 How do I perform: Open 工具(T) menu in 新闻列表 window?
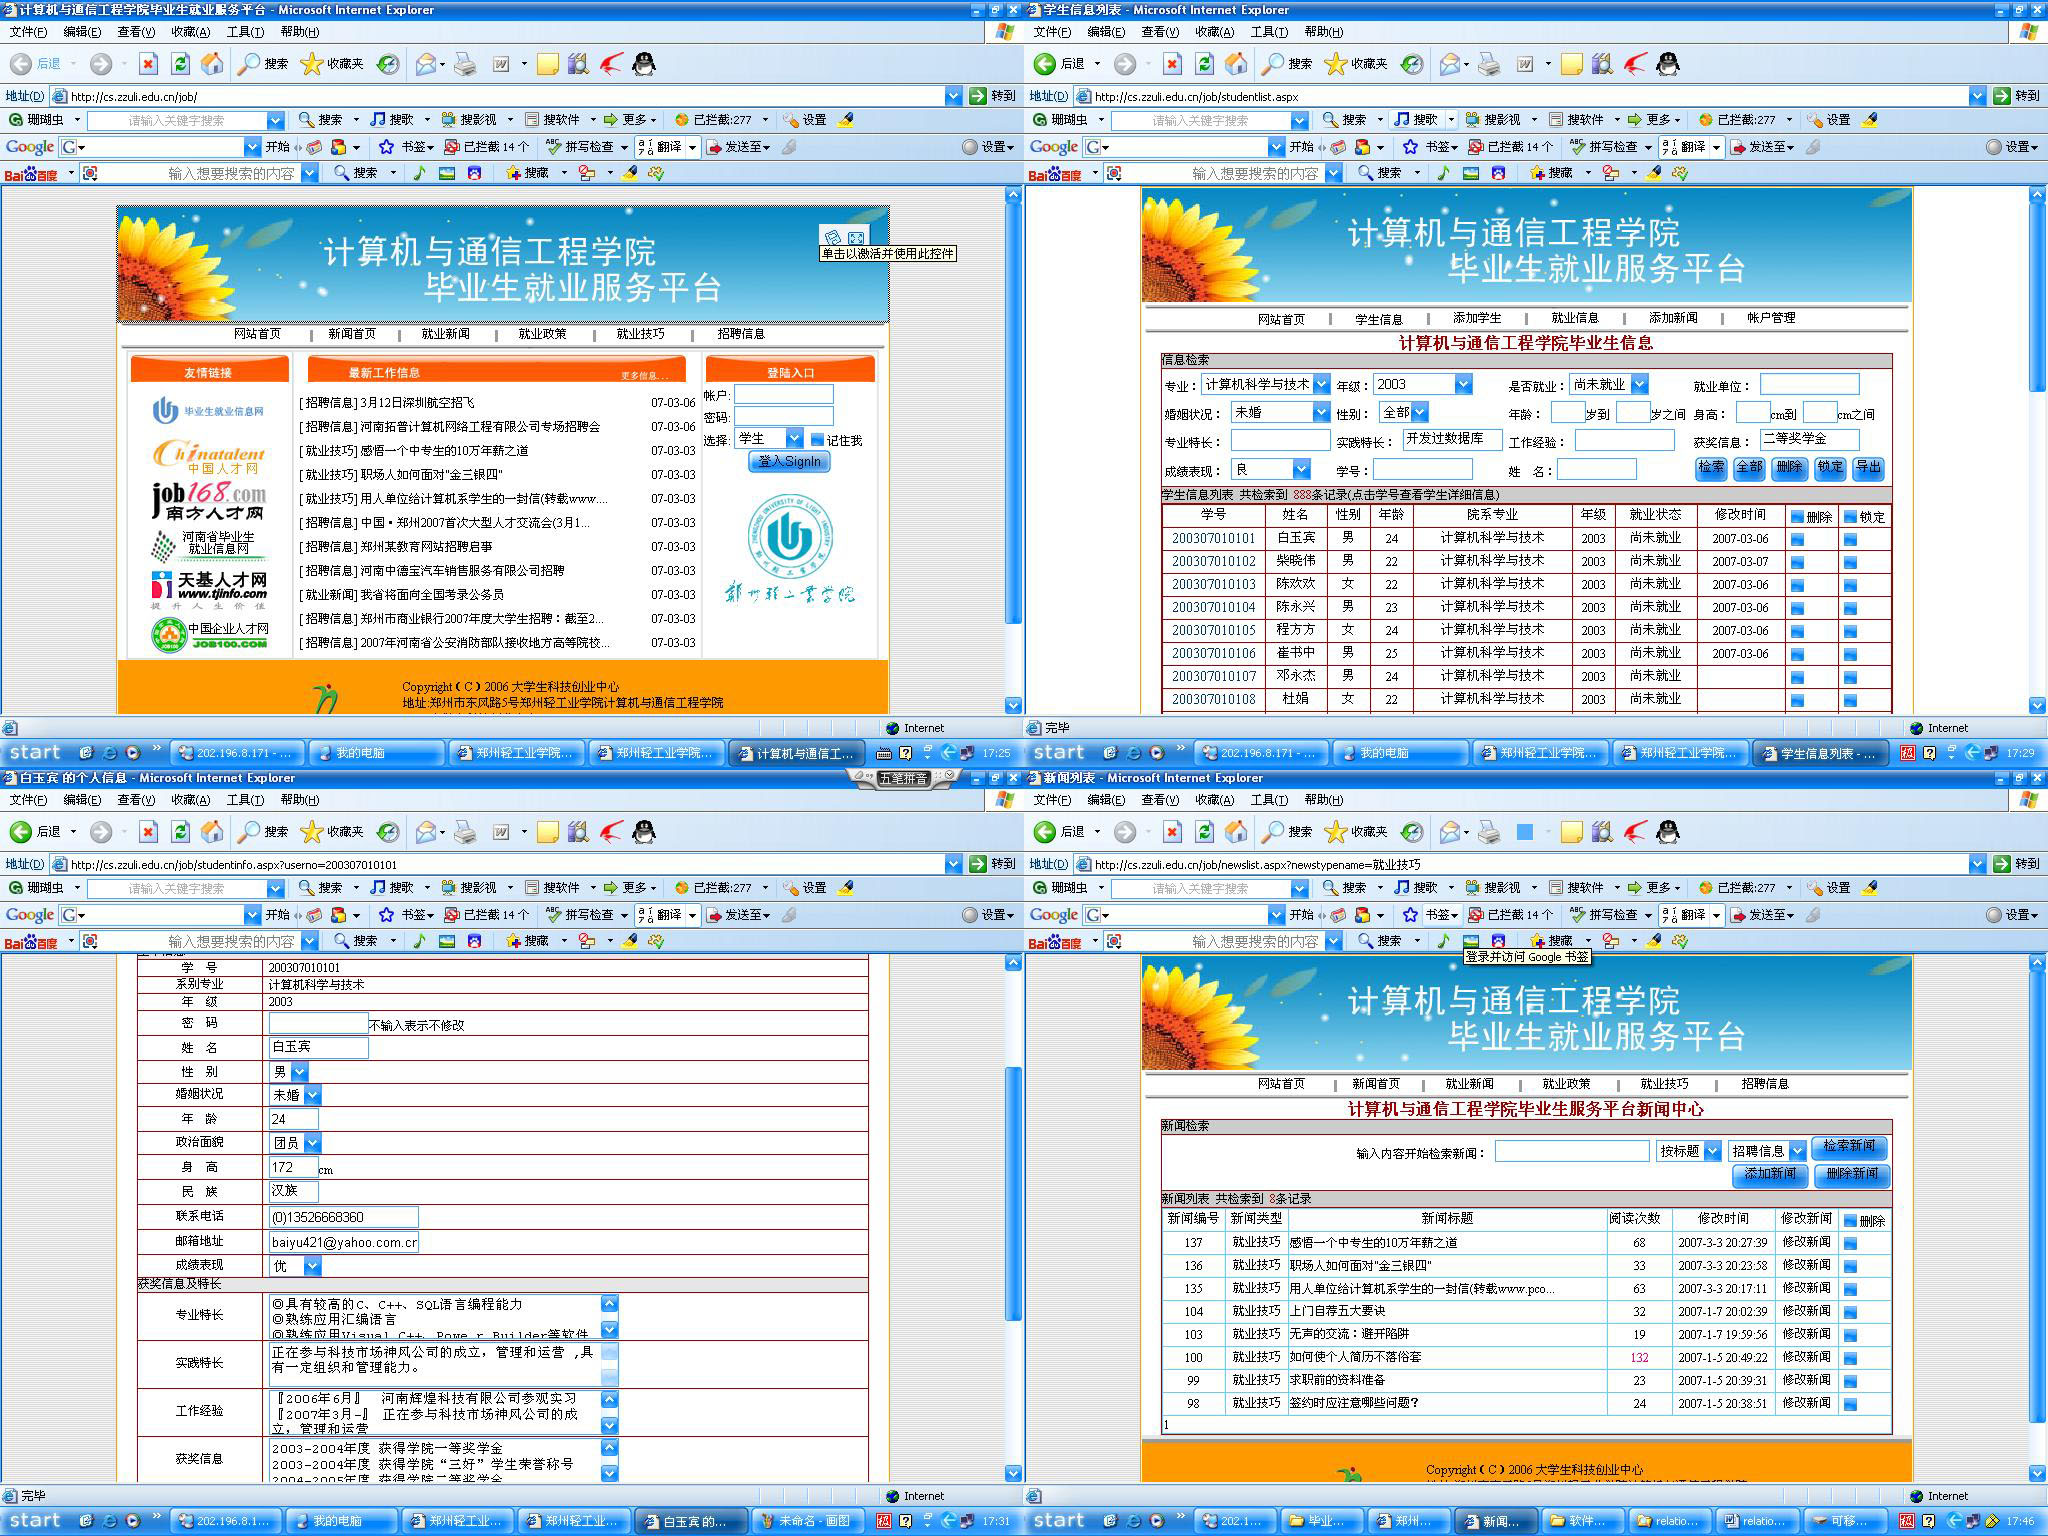(1269, 800)
